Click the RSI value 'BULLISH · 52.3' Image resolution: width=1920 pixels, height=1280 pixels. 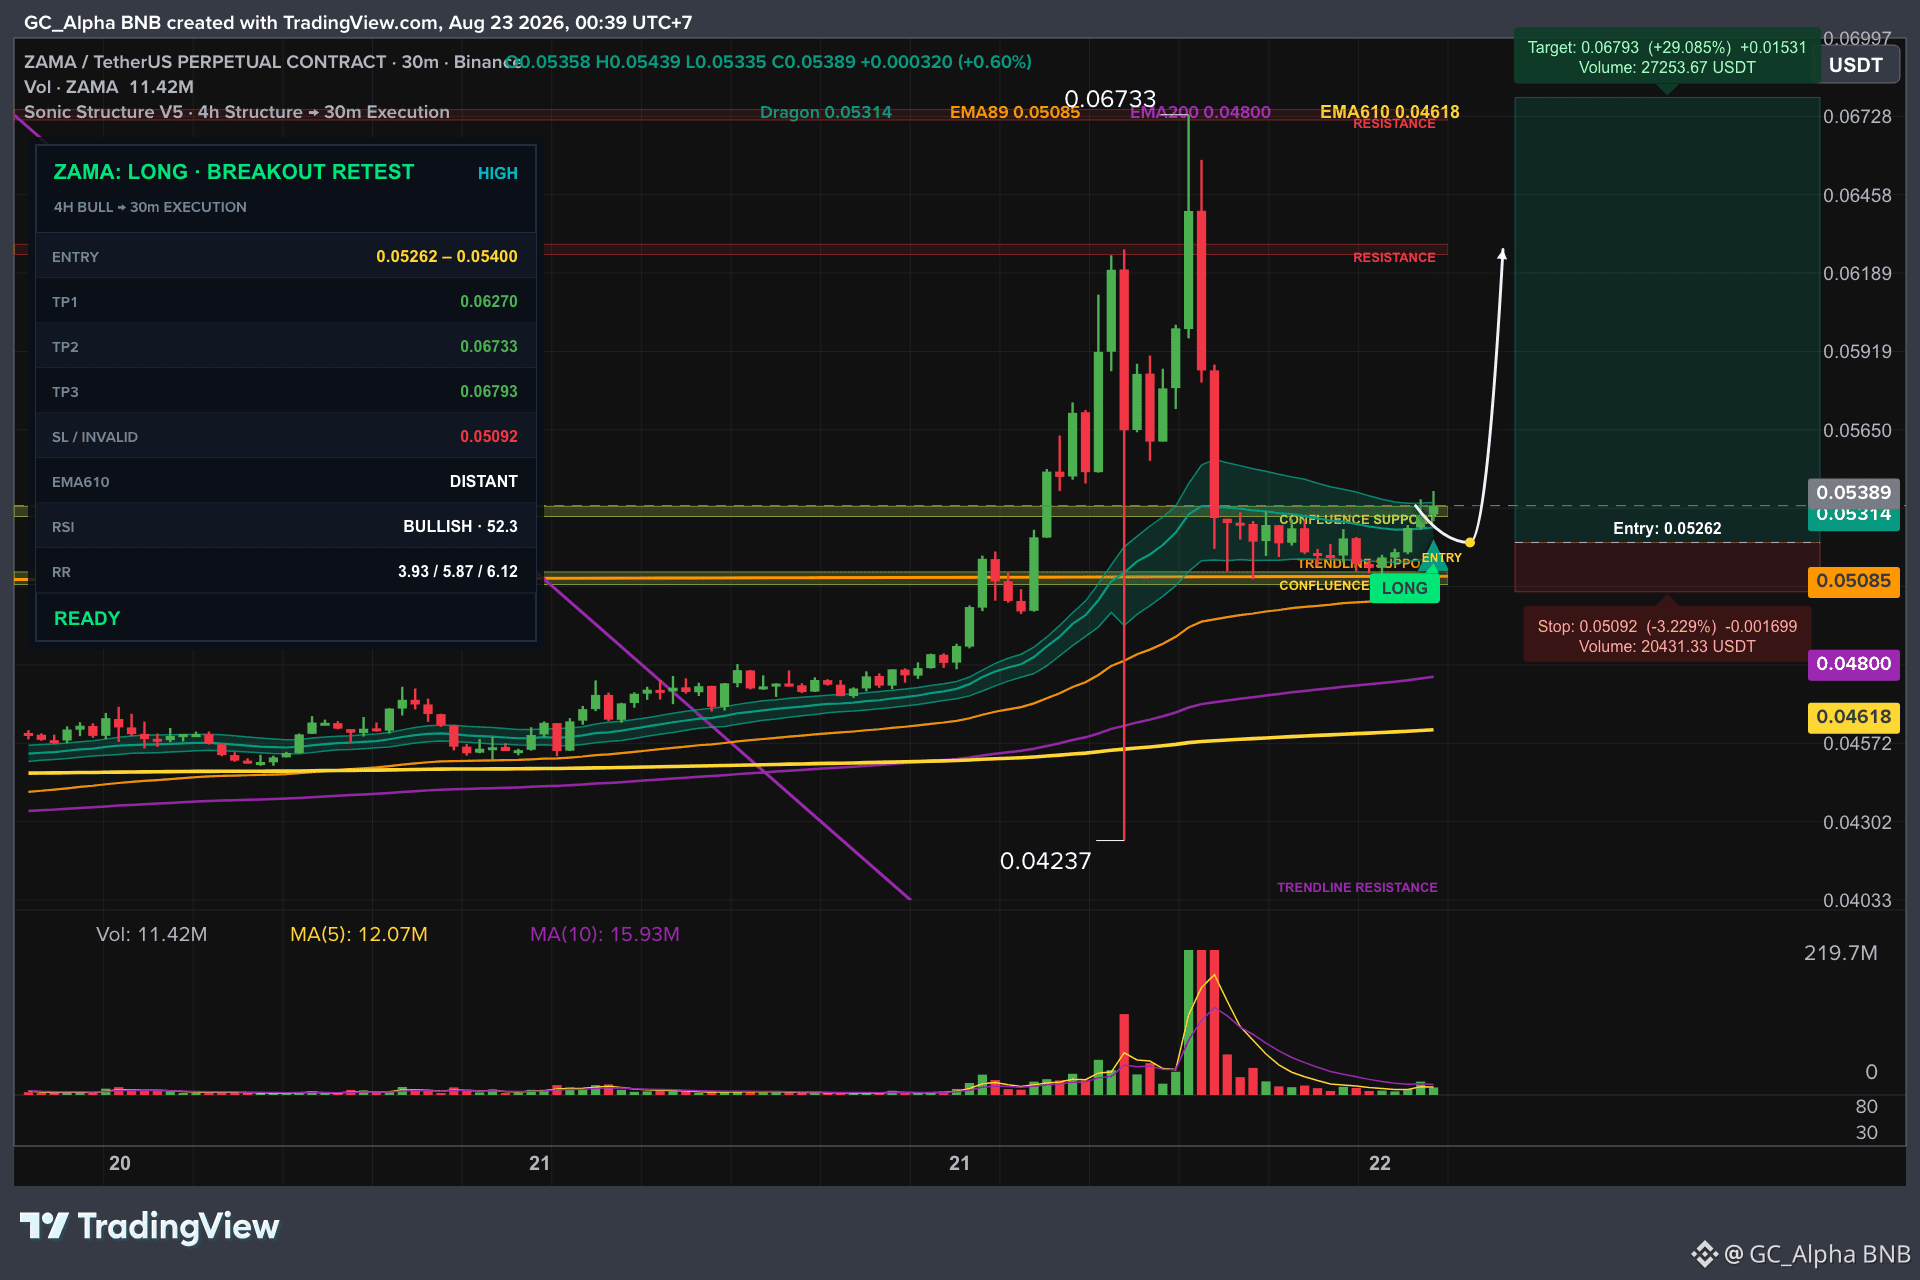[460, 527]
